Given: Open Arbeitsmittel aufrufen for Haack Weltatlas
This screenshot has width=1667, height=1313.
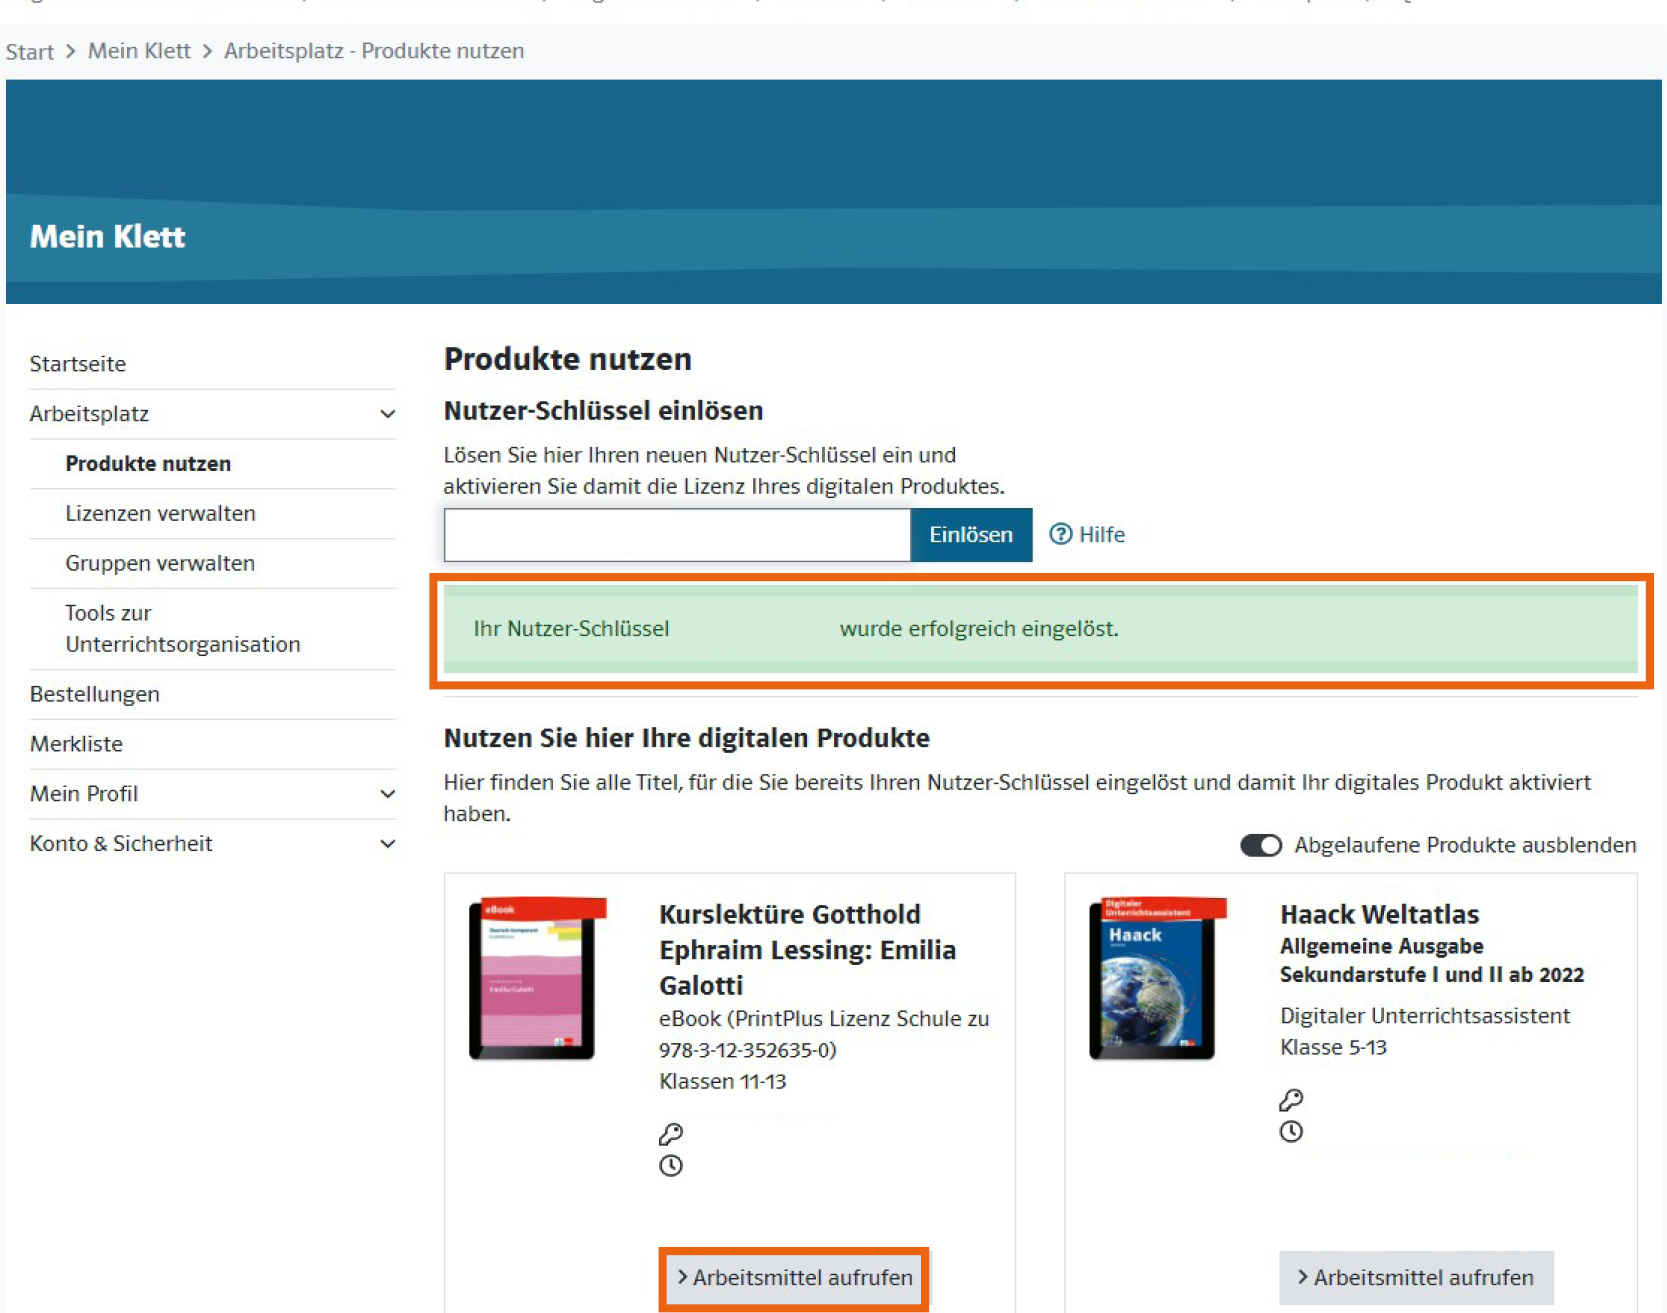Looking at the screenshot, I should point(1416,1278).
